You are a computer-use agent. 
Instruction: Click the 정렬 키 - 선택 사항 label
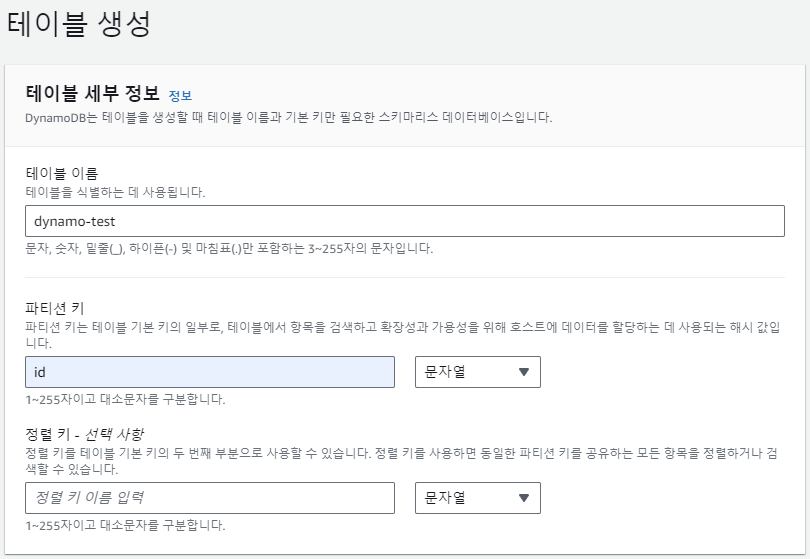pos(85,434)
